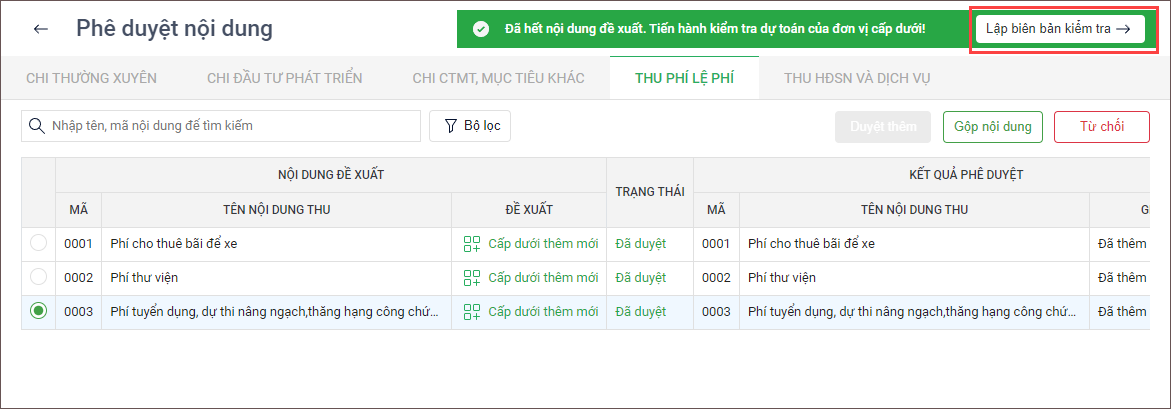The image size is (1171, 409).
Task: Select radio button for Phí thư viện
Action: [38, 277]
